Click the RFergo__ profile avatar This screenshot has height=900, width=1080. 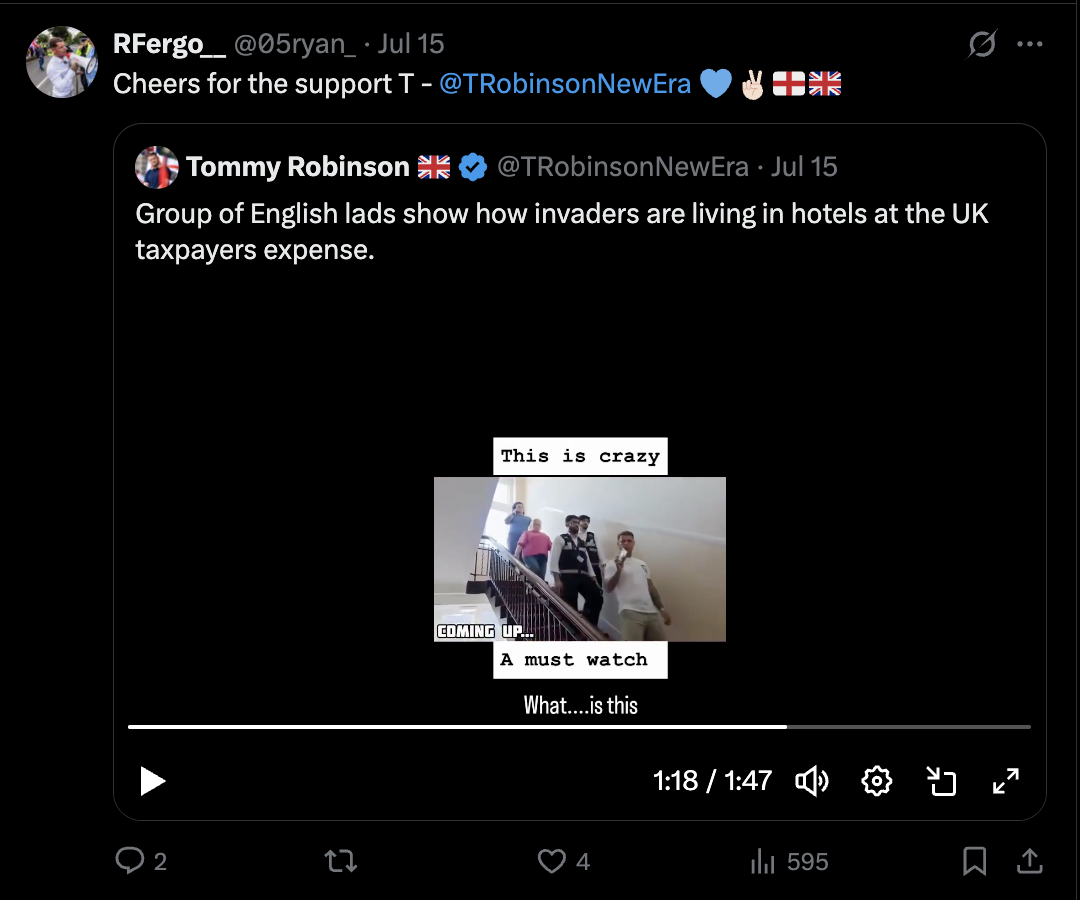61,62
